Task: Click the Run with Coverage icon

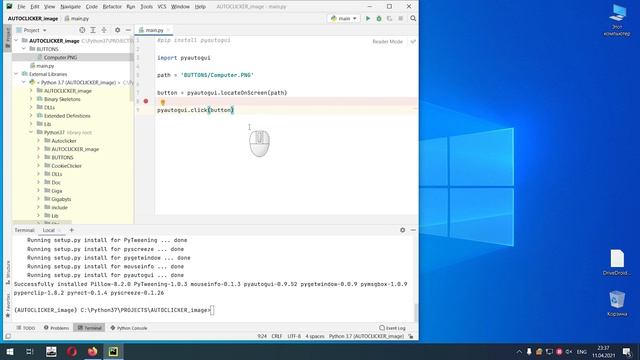Action: tap(389, 18)
